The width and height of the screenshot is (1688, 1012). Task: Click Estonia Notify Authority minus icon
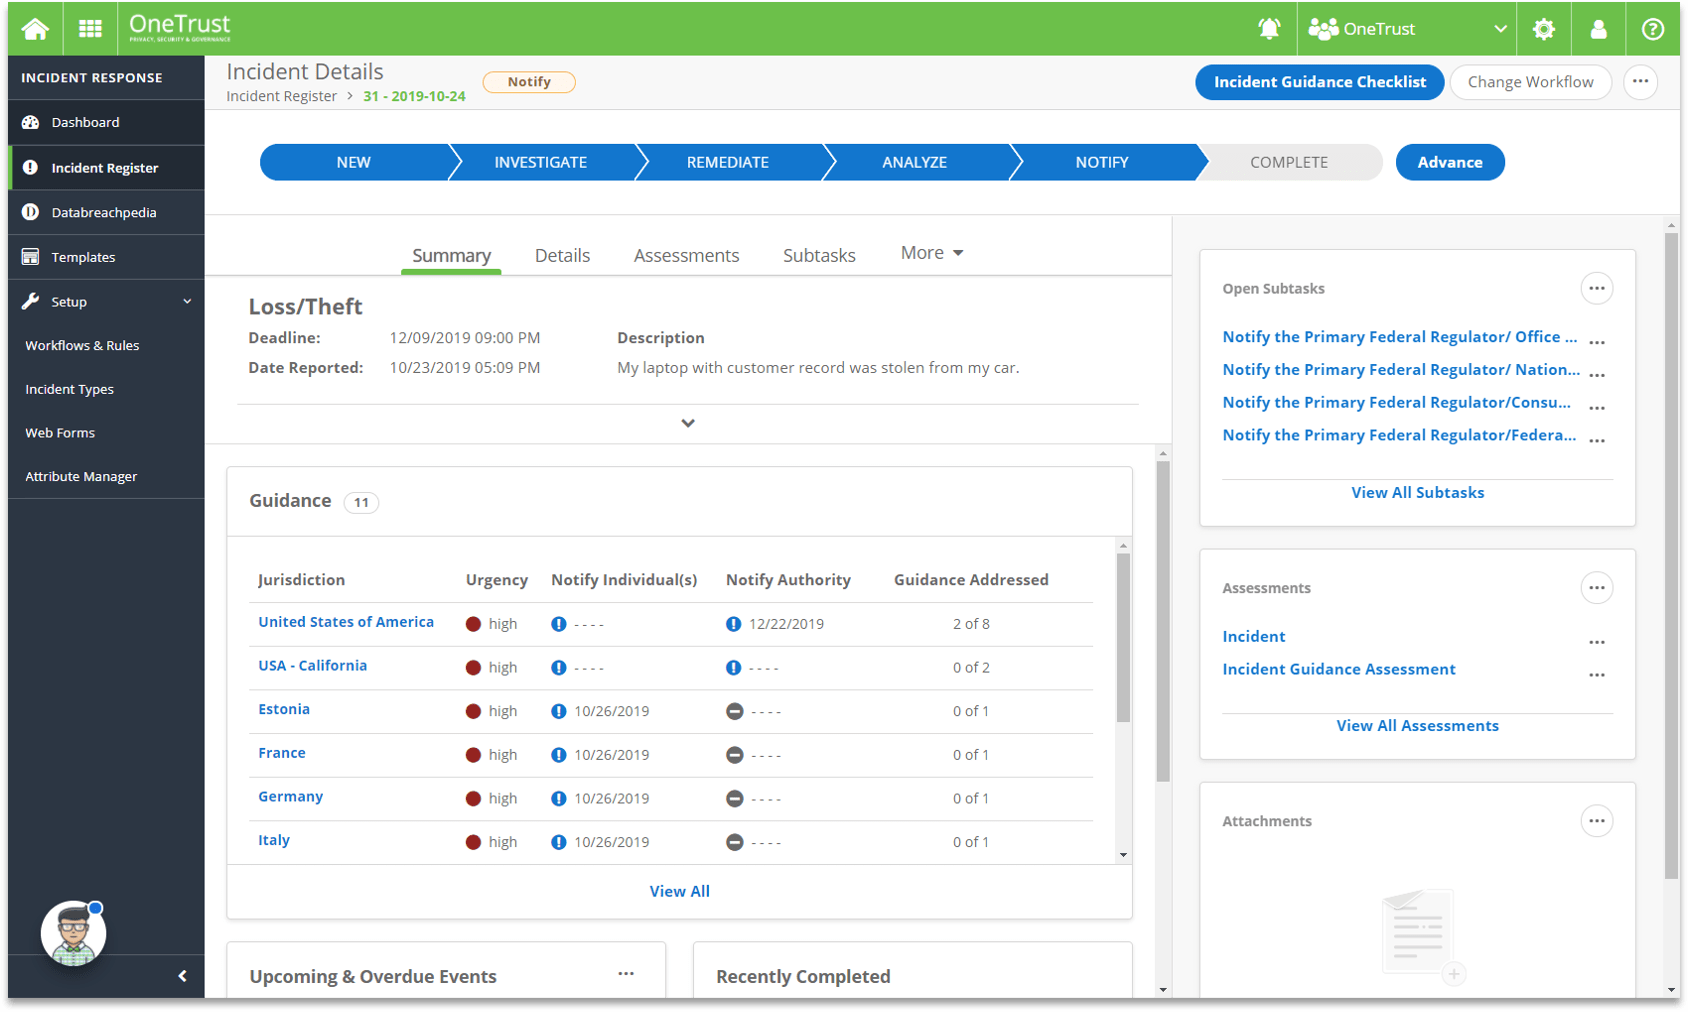pyautogui.click(x=734, y=711)
